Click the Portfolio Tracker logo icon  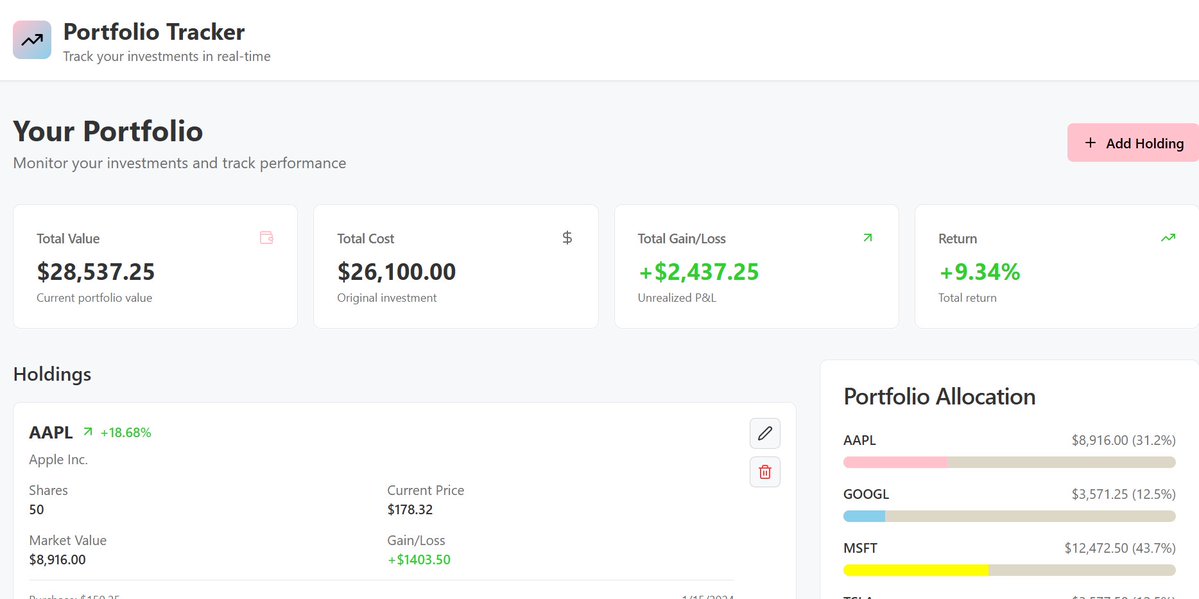click(32, 40)
